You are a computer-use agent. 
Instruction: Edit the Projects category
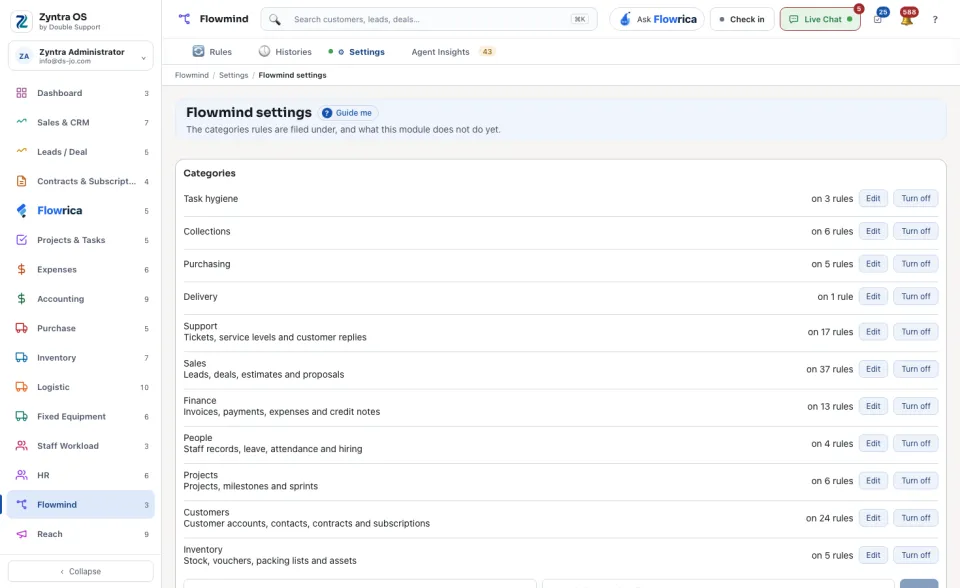pos(873,481)
